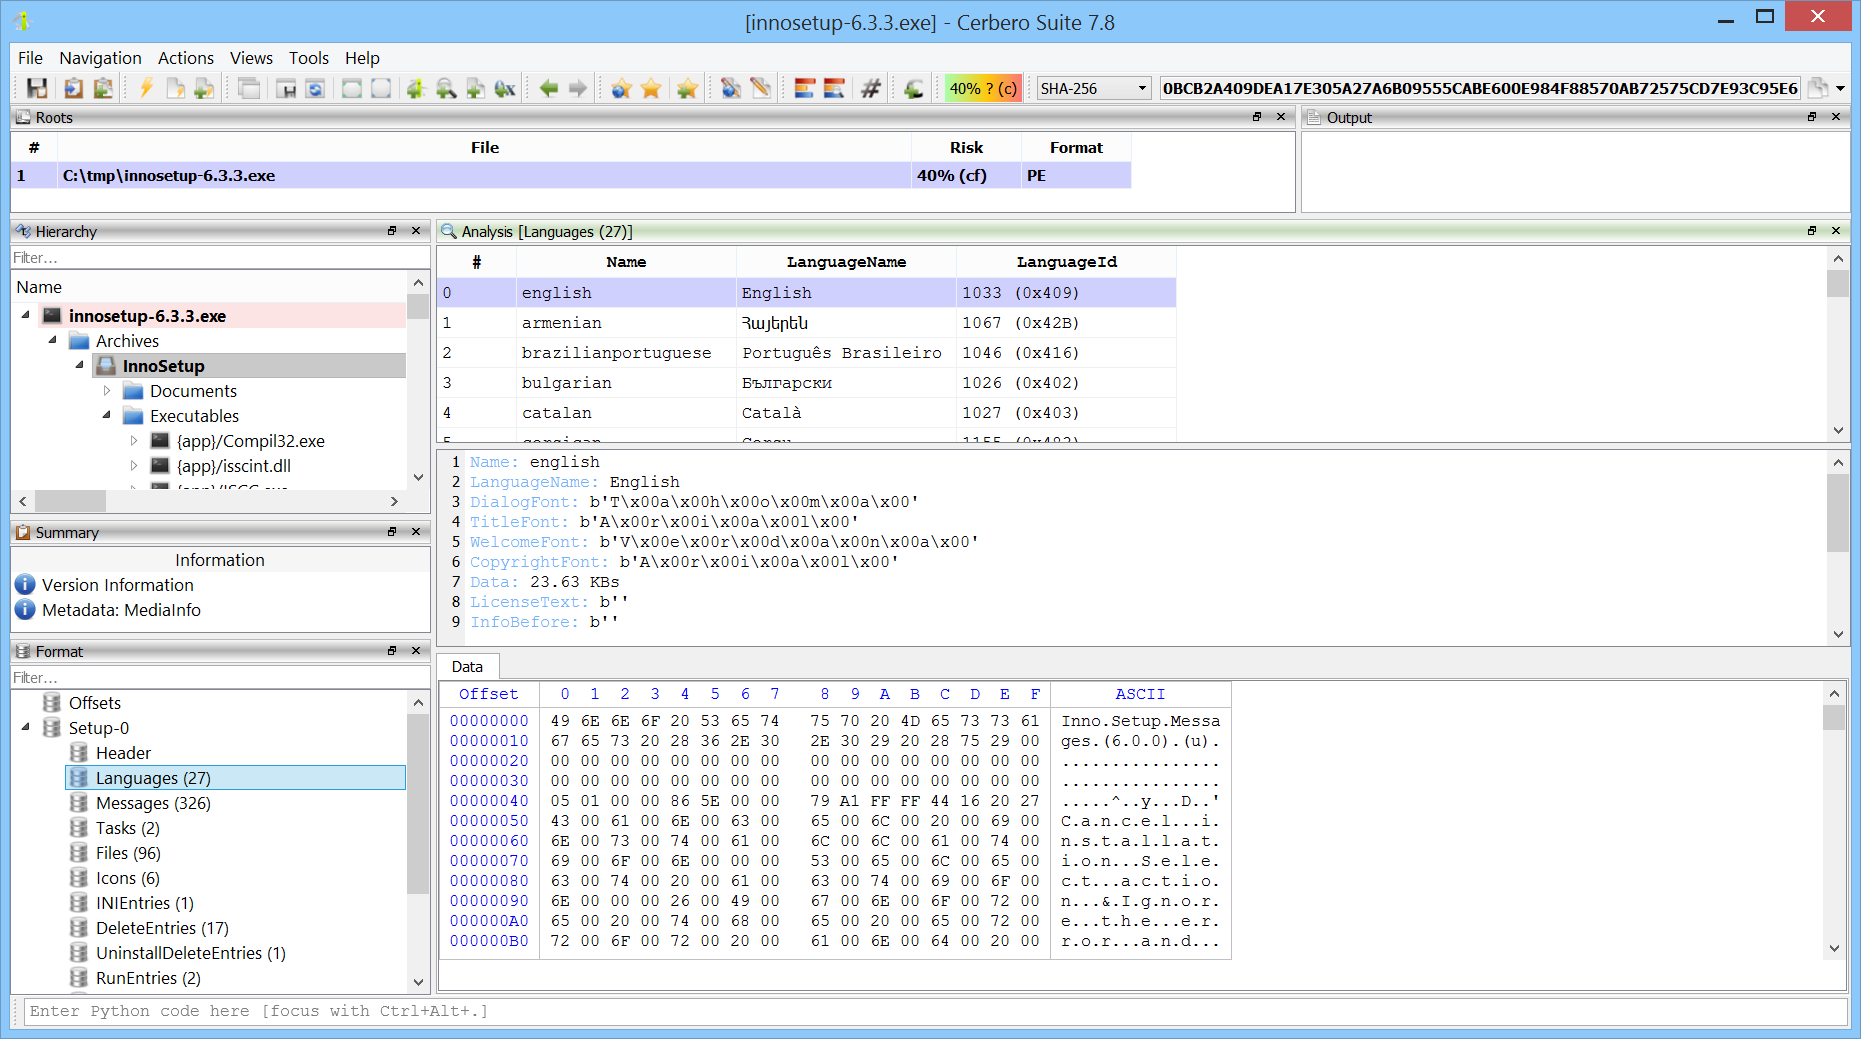Collapse the Executables folder node
This screenshot has height=1039, width=1861.
tap(107, 415)
